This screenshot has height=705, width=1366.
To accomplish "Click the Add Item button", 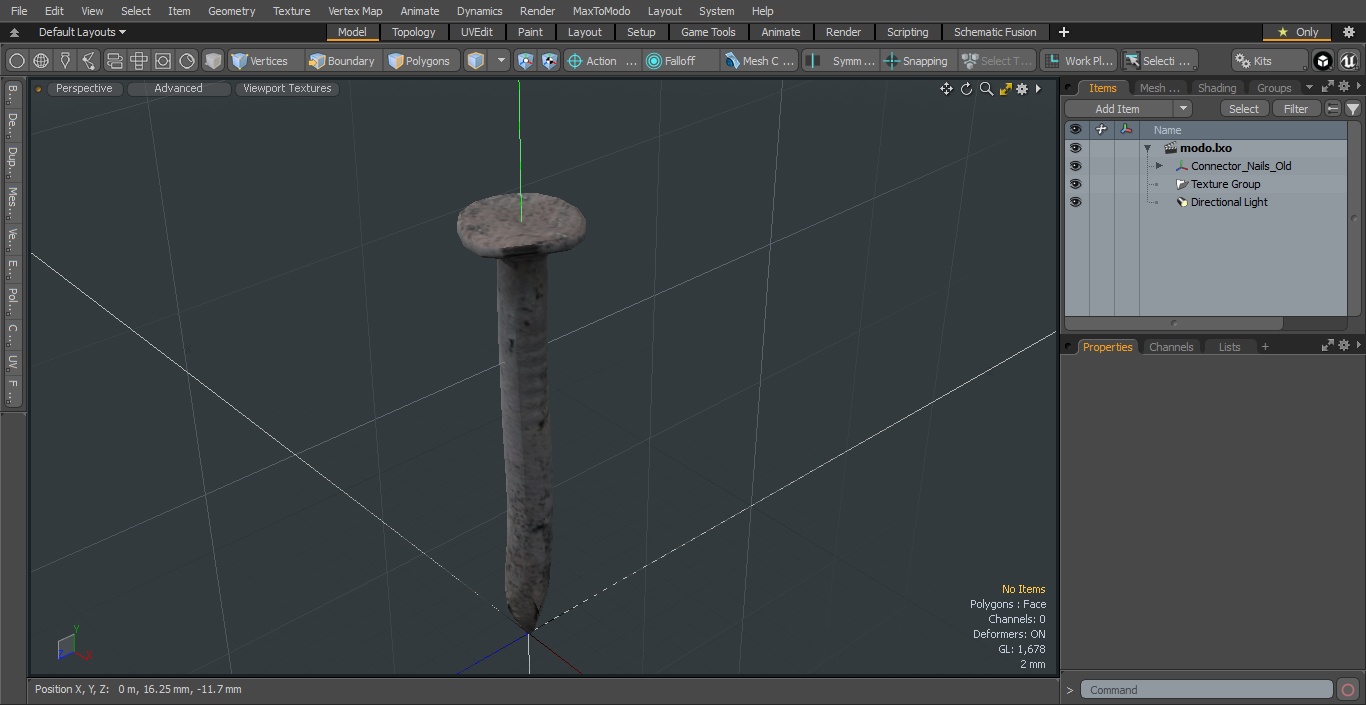I will coord(1117,109).
